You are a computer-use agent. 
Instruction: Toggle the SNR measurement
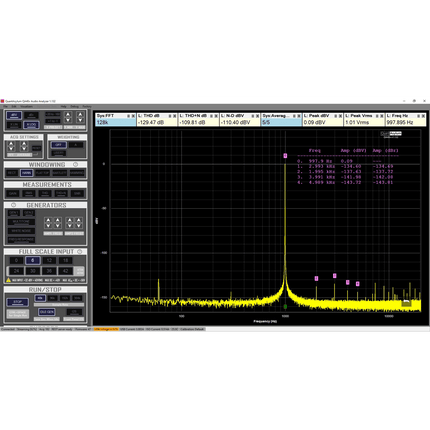point(77,193)
